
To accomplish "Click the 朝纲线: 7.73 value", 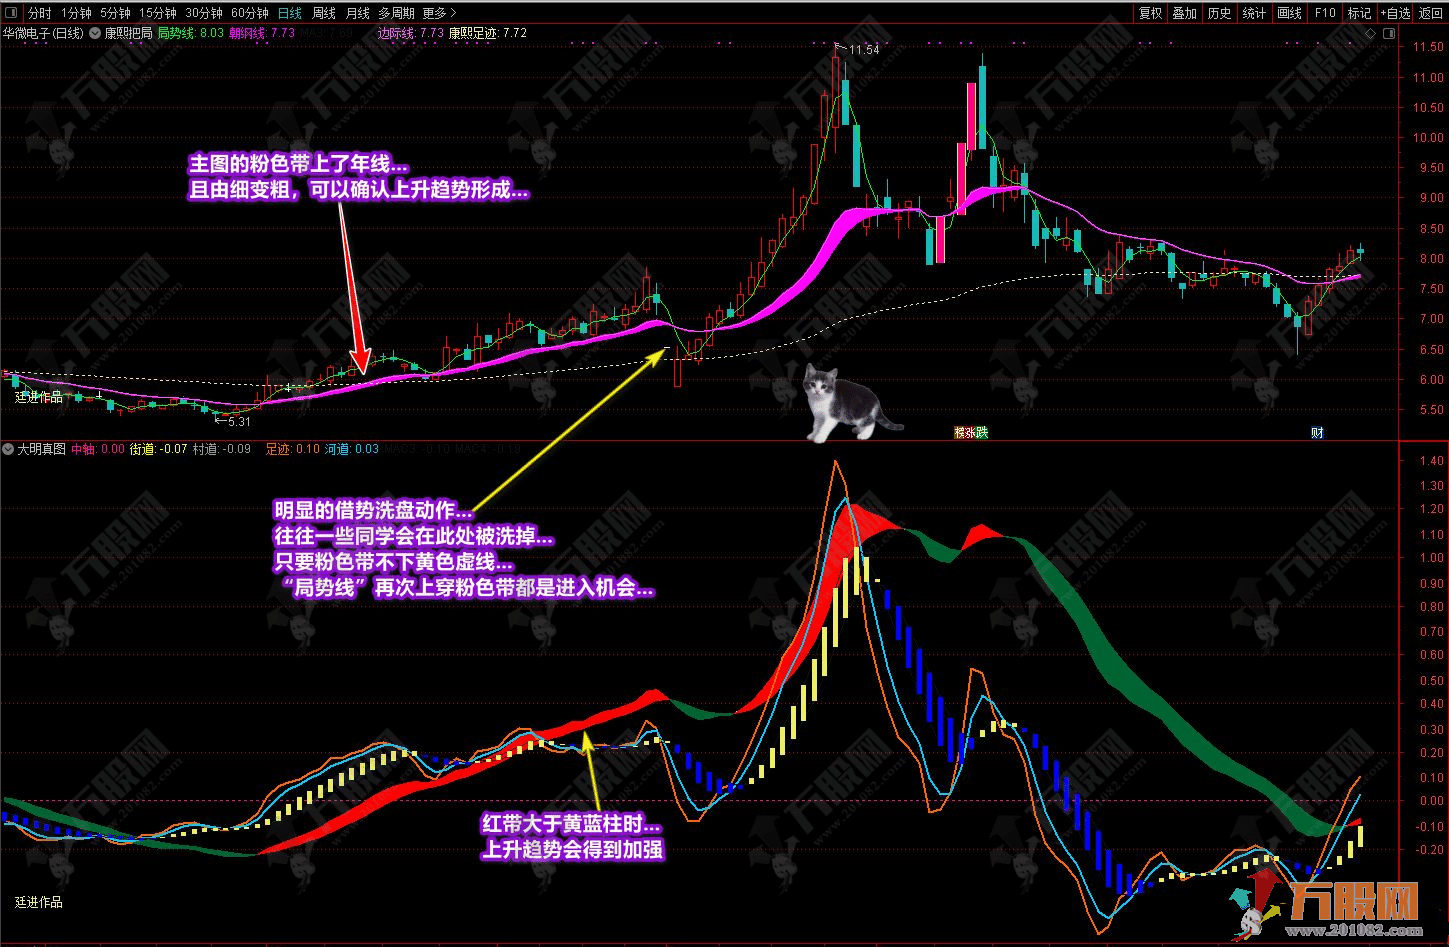I will tap(262, 33).
